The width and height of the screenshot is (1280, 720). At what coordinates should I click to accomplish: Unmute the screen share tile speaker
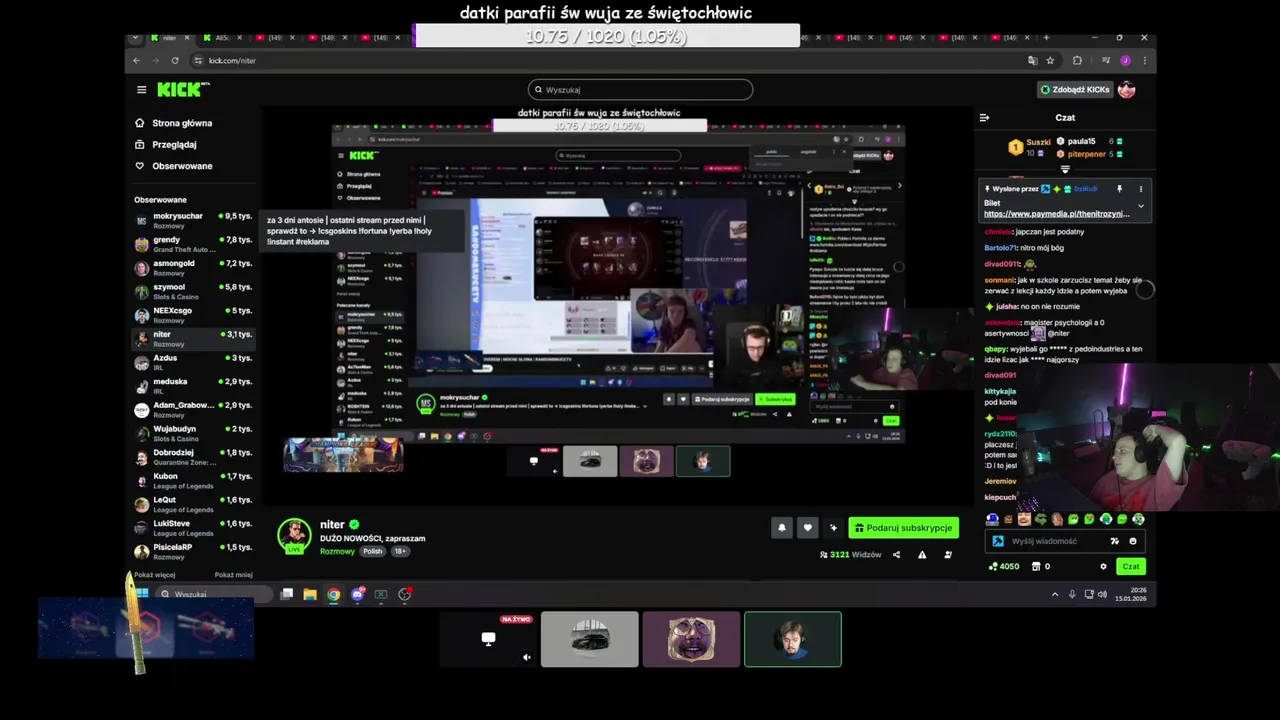[526, 657]
